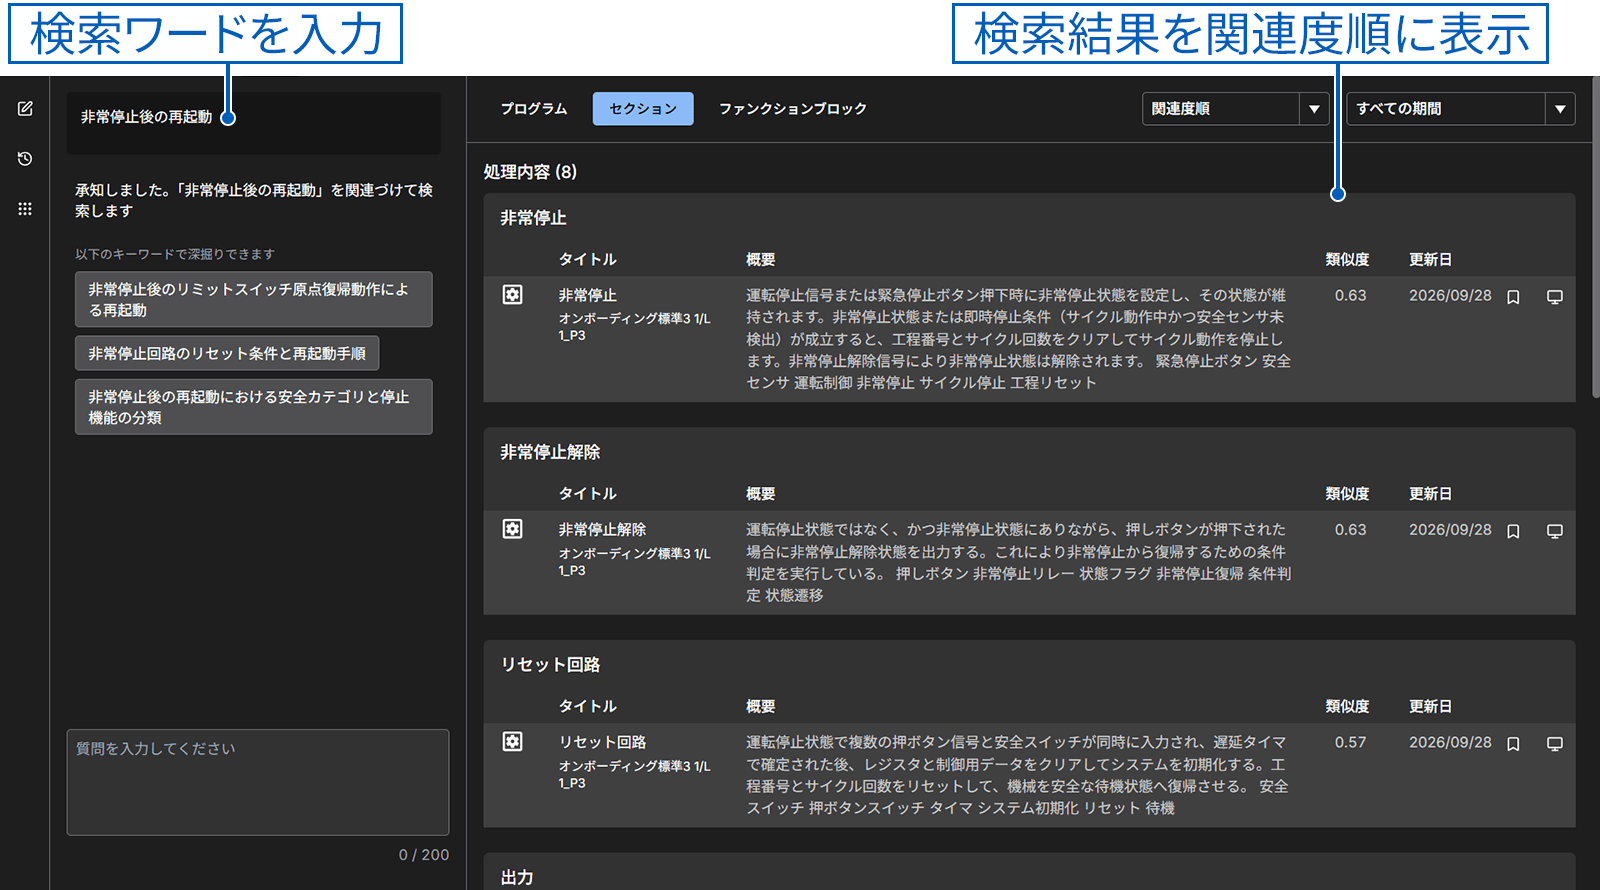This screenshot has width=1600, height=890.
Task: Open the すべての期間 period dropdown
Action: point(1461,109)
